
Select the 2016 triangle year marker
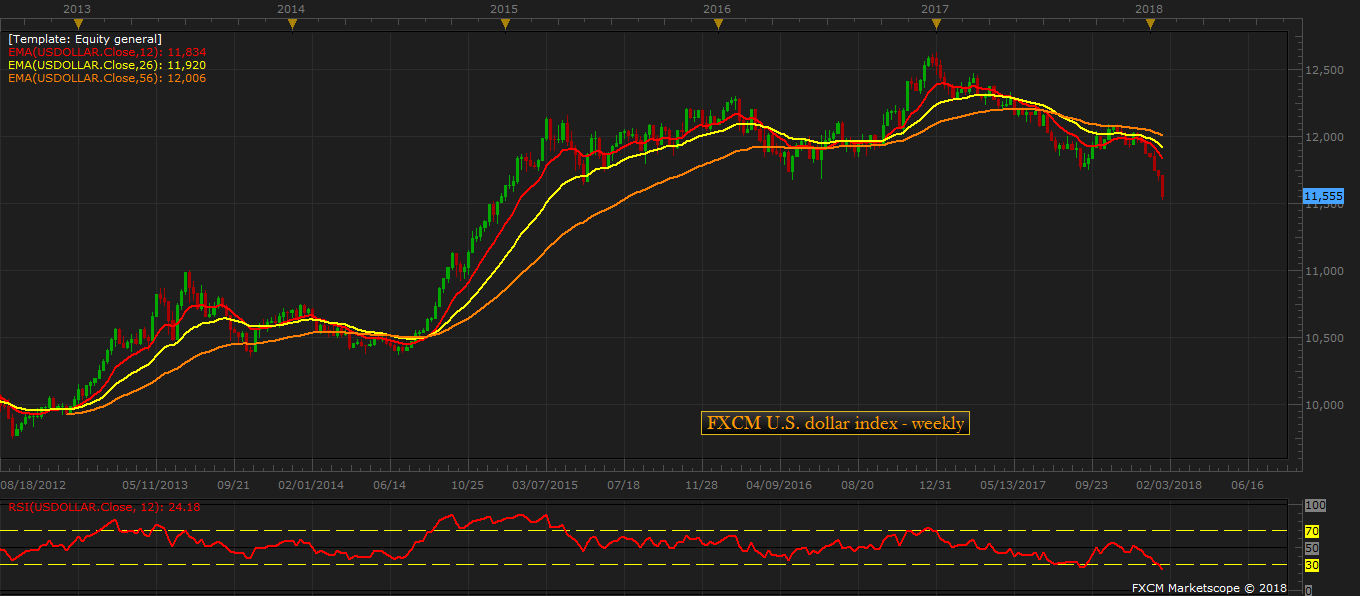pos(718,25)
